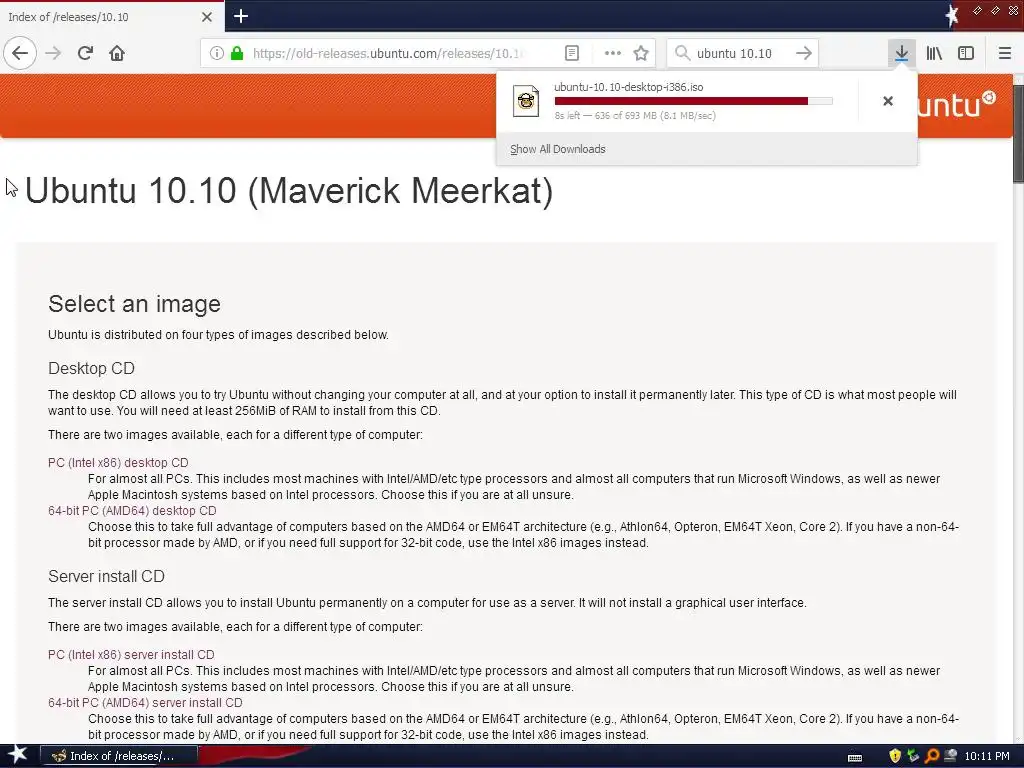Open a new tab with plus
The image size is (1024, 768).
[x=240, y=16]
